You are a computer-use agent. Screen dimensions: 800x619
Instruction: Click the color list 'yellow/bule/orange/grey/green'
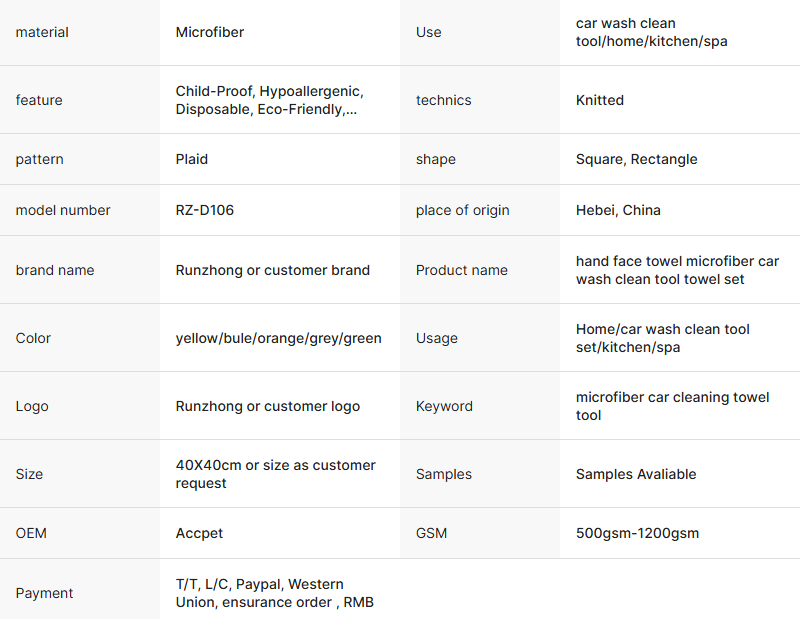click(278, 338)
